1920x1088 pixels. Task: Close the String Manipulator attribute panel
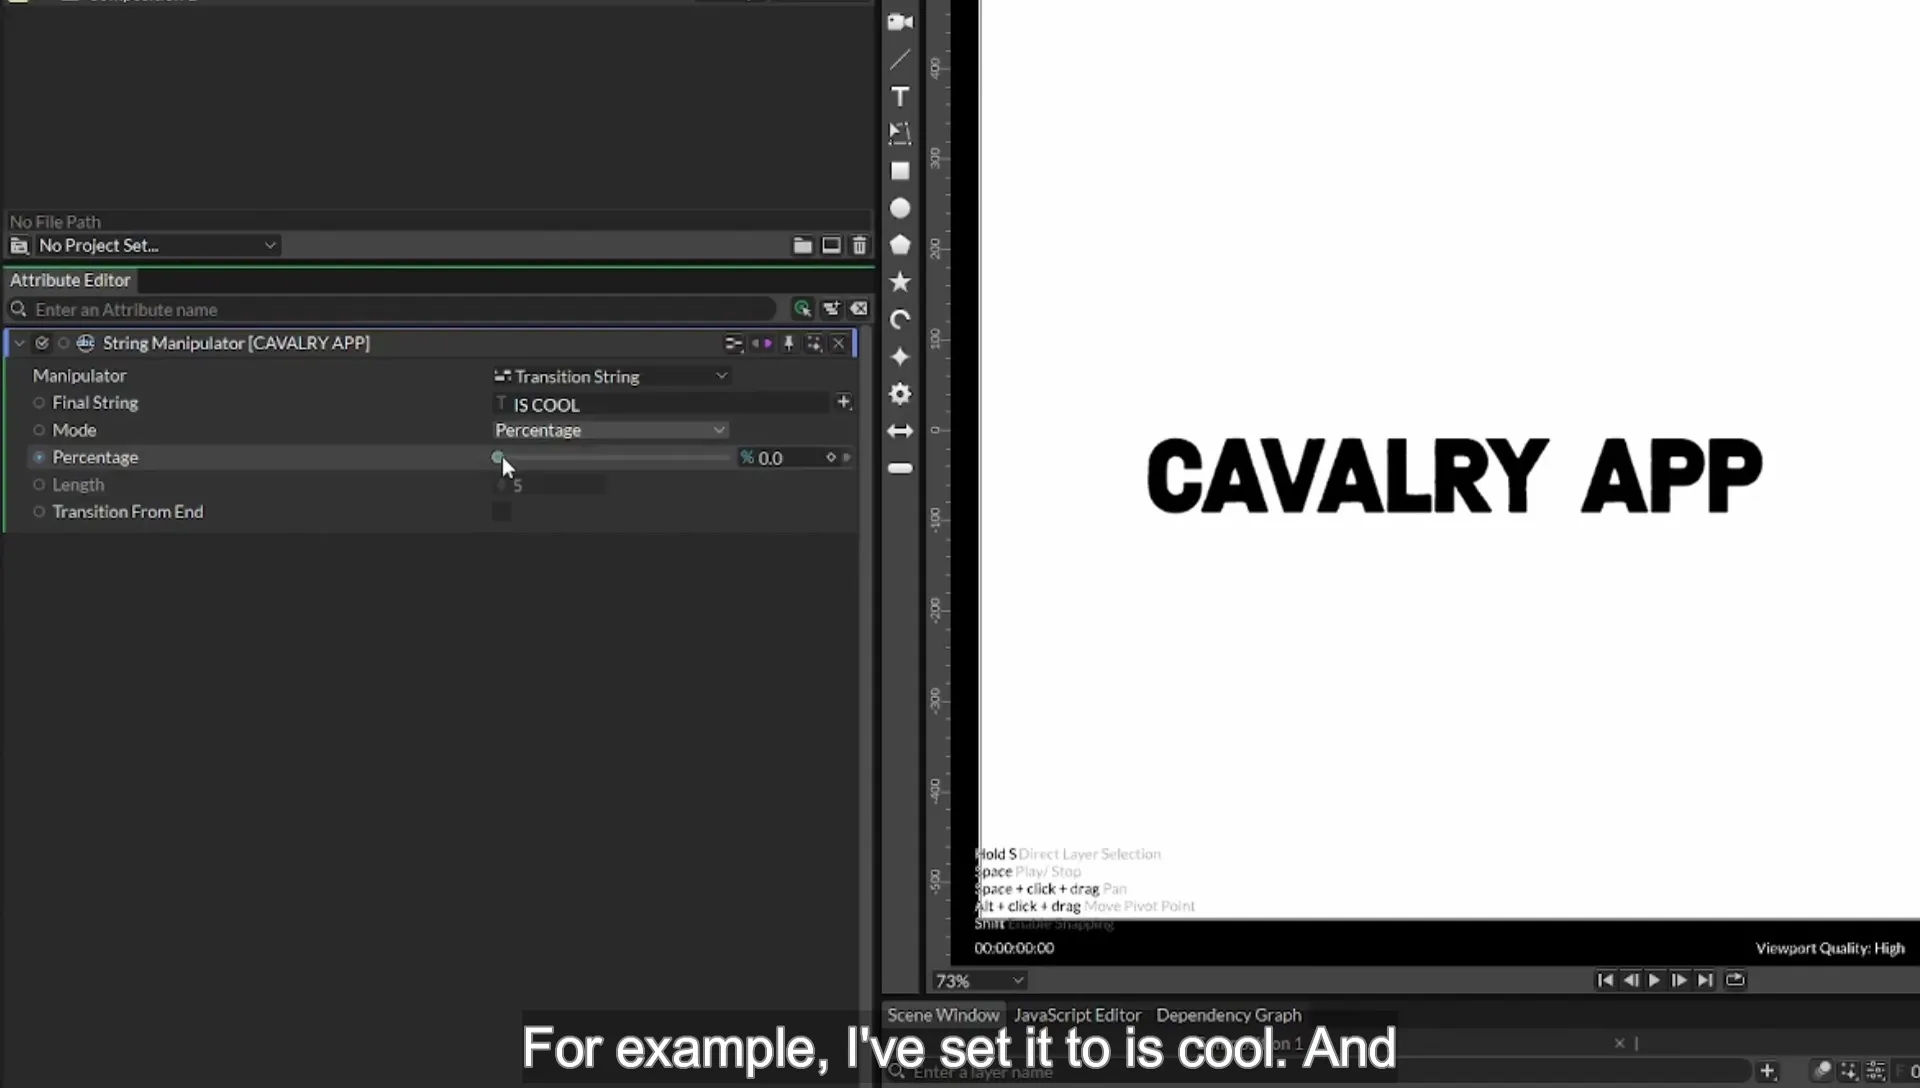click(x=838, y=343)
